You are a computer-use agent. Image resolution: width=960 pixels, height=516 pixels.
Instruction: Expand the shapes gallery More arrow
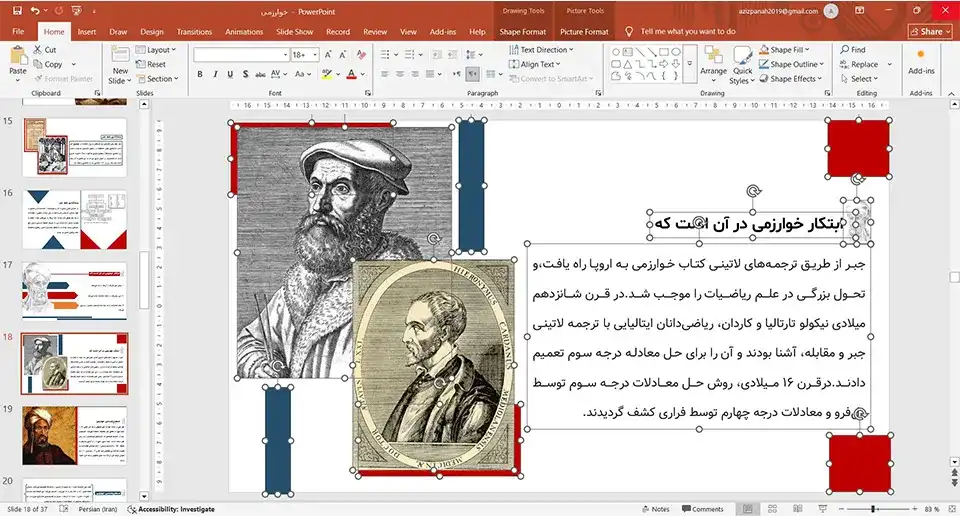pos(690,64)
